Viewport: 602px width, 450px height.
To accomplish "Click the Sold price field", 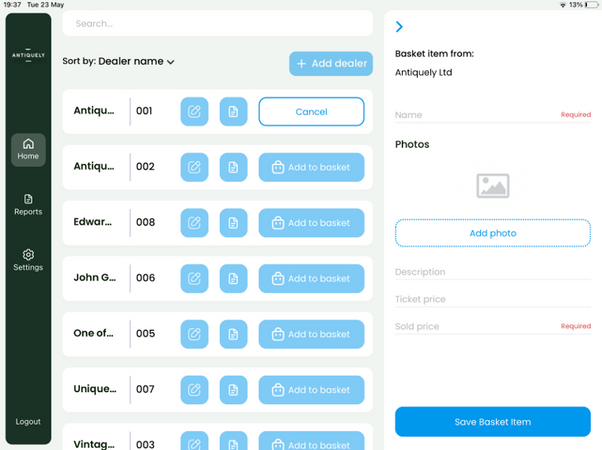I will pos(493,326).
